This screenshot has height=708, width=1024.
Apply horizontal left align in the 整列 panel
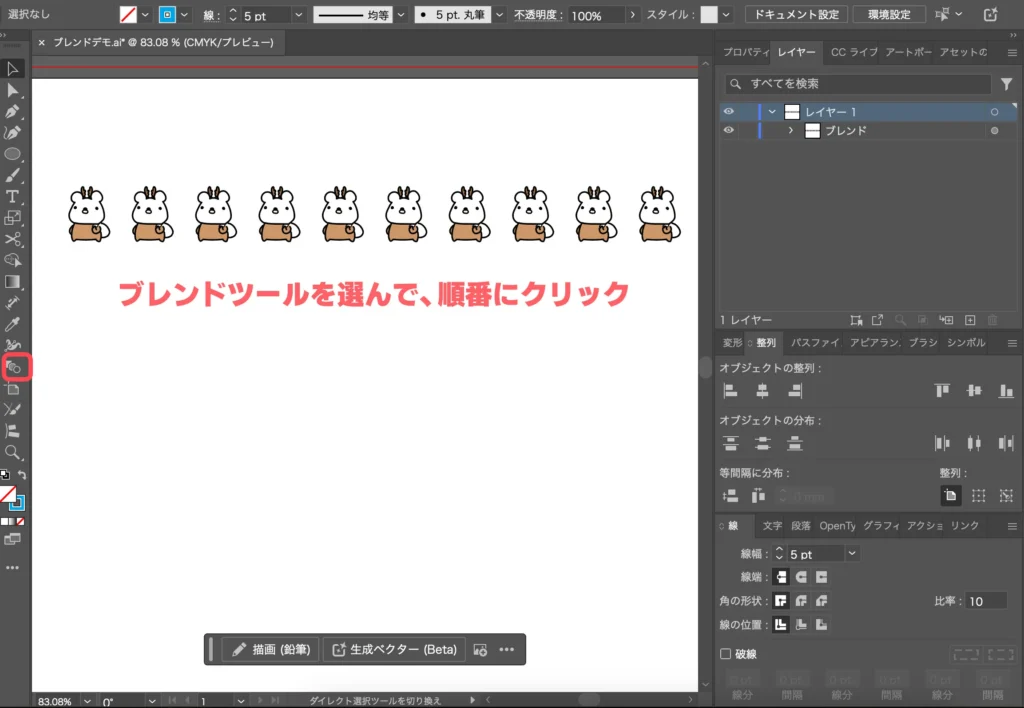(x=731, y=390)
